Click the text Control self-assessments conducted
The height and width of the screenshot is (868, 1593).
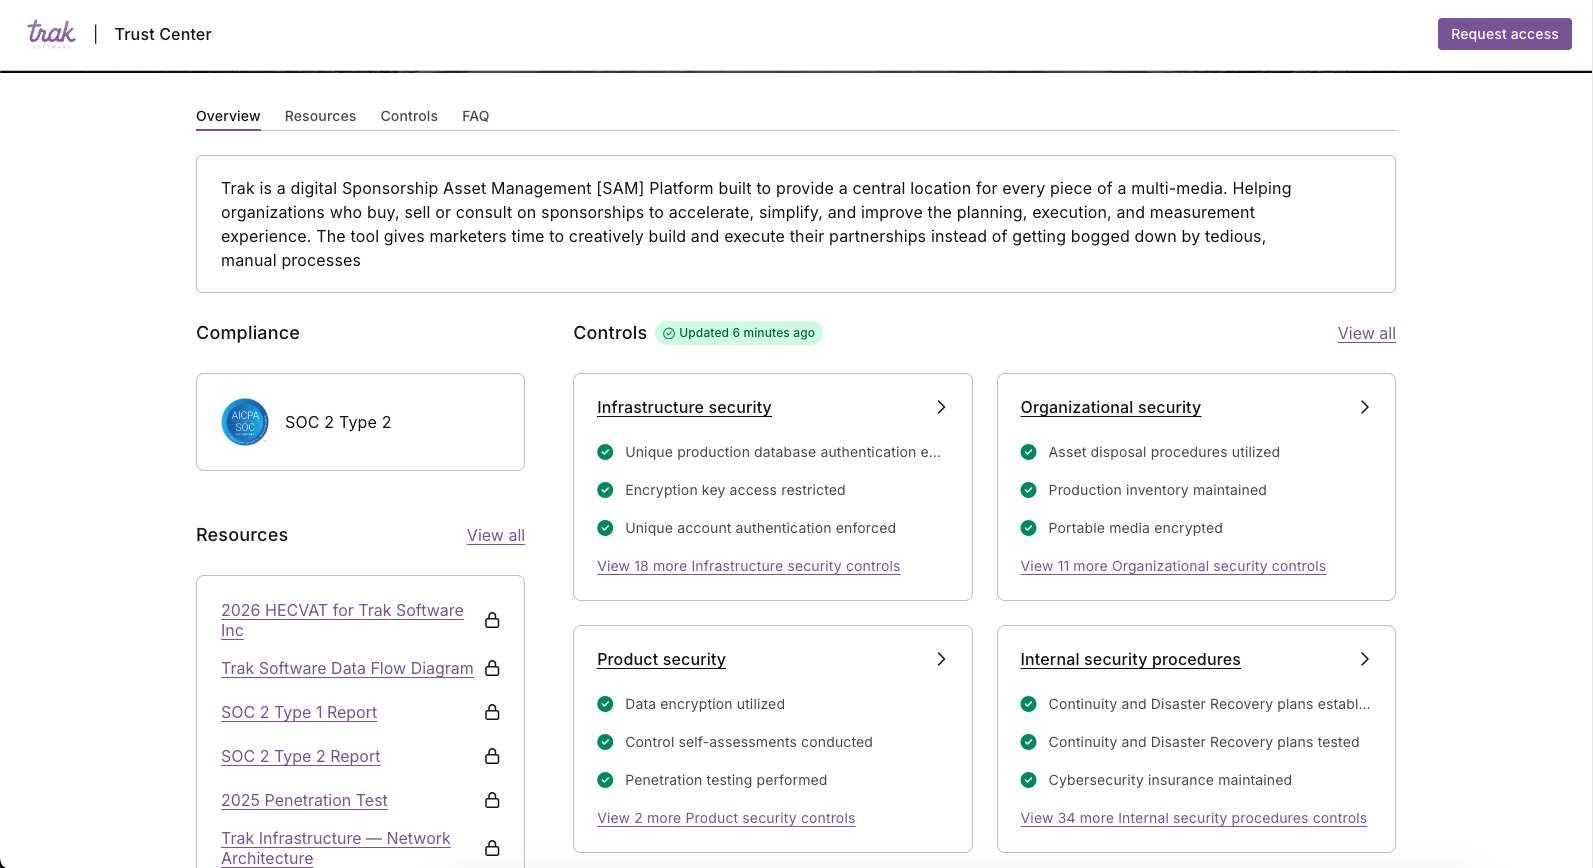point(749,742)
